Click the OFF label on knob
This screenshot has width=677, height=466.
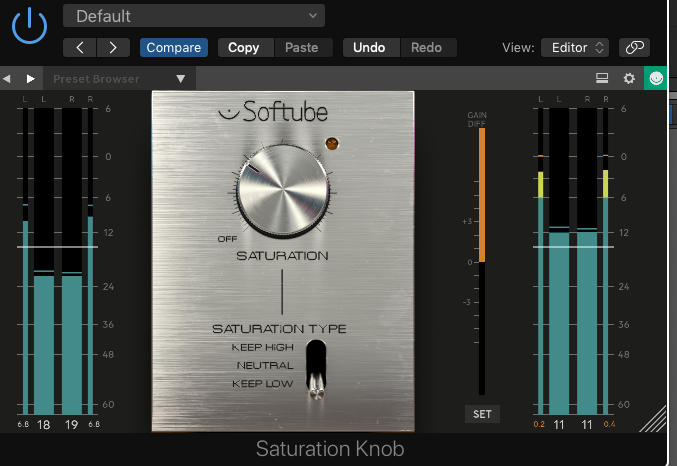pyautogui.click(x=227, y=239)
